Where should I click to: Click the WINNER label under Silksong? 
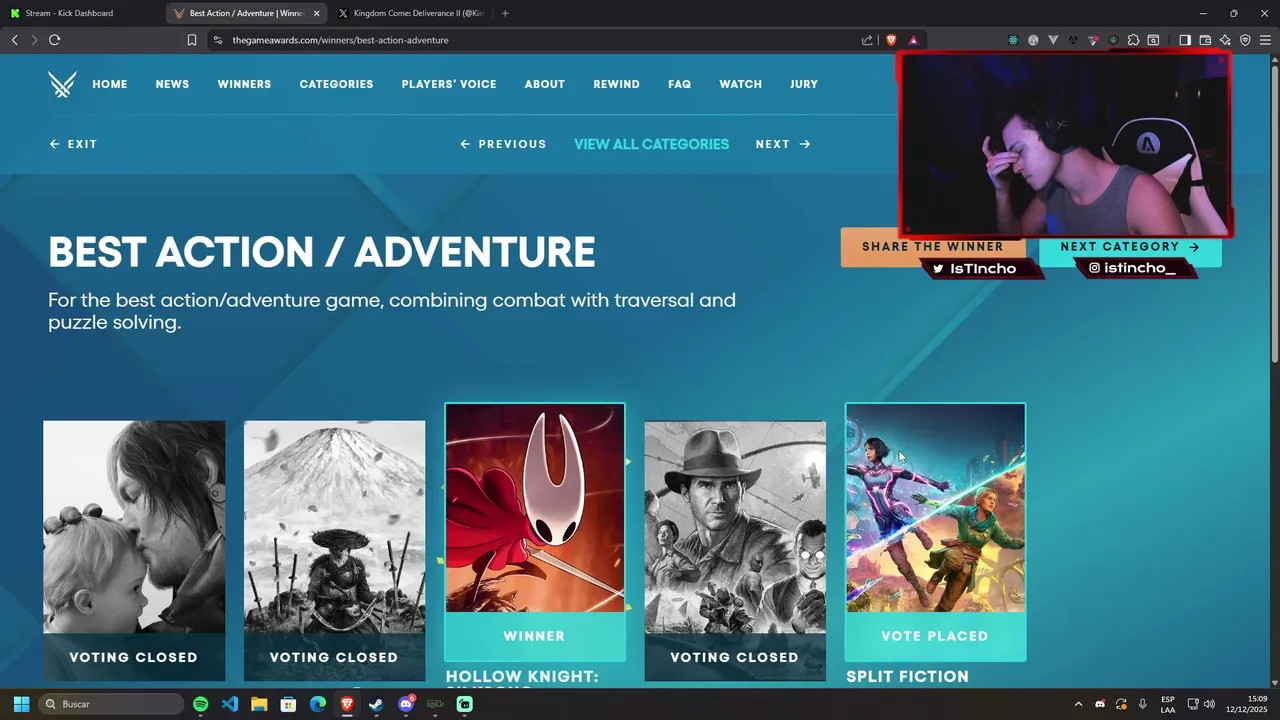(535, 636)
